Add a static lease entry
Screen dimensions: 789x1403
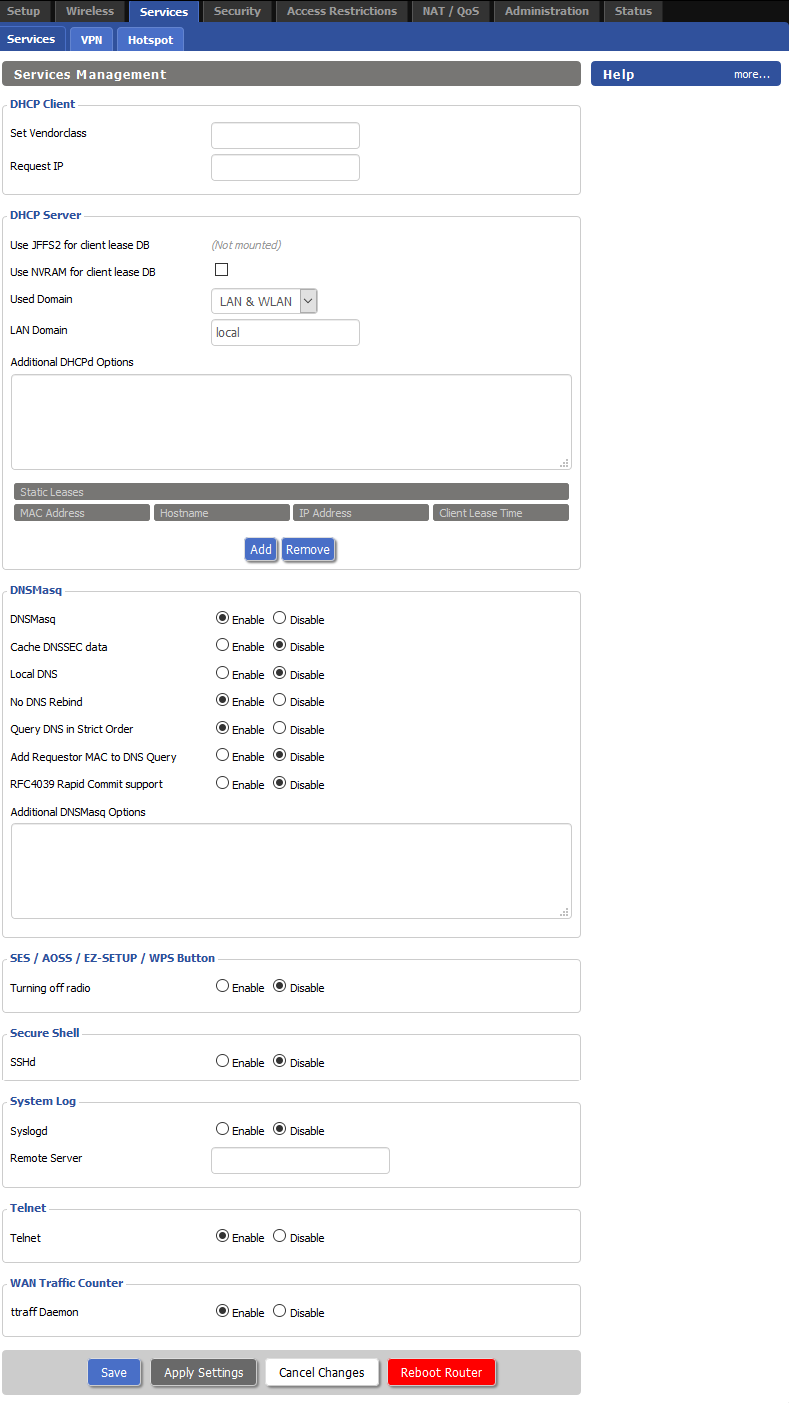261,549
